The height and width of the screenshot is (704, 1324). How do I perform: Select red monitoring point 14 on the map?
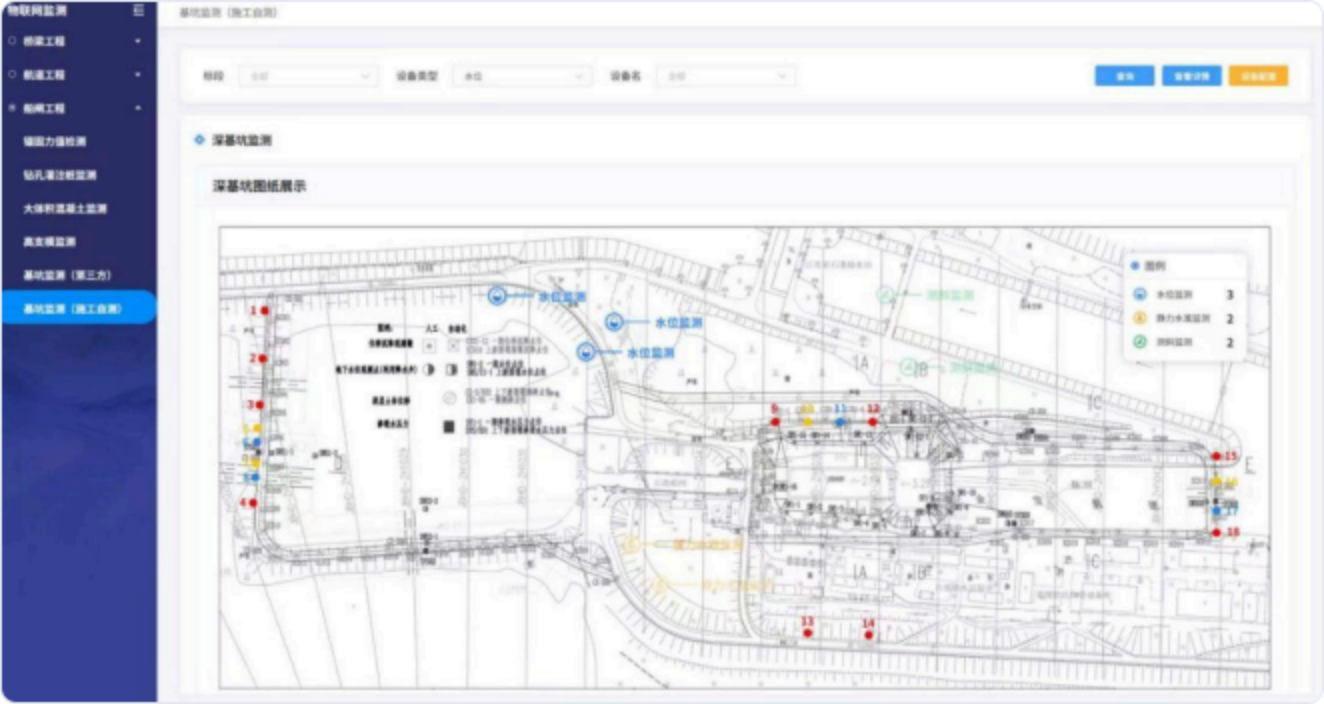(x=868, y=635)
